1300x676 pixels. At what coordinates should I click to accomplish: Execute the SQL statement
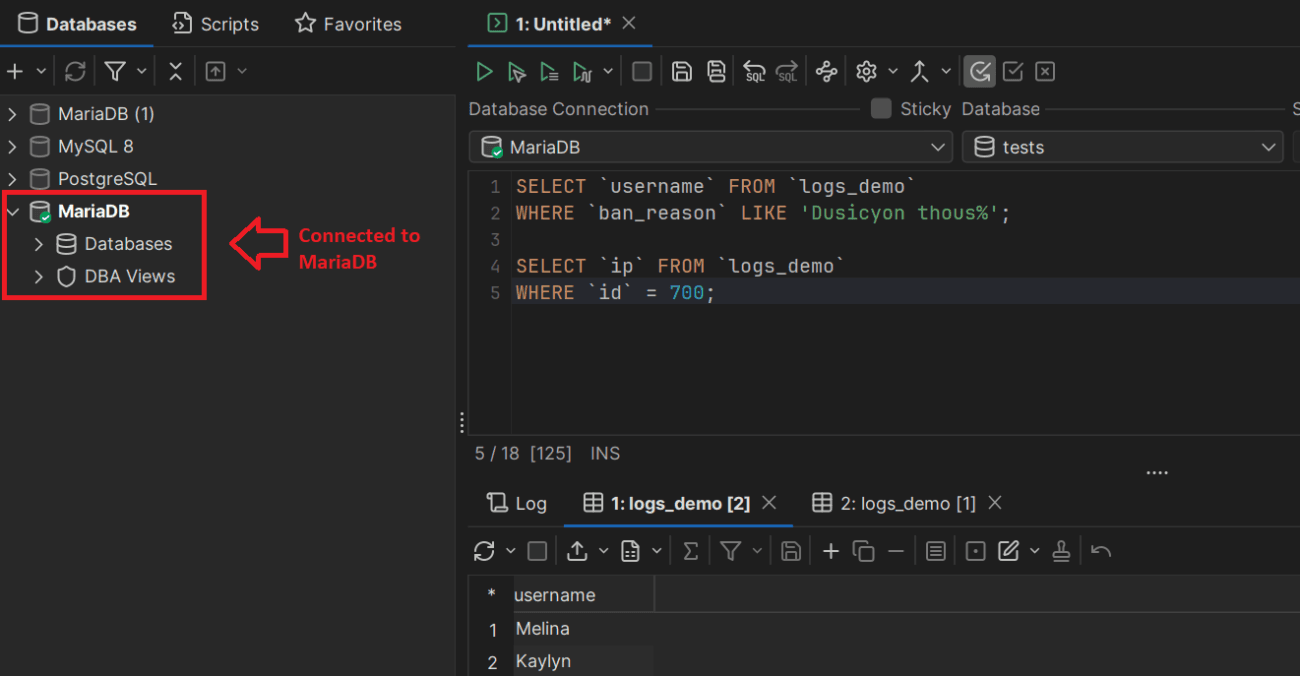(x=485, y=70)
